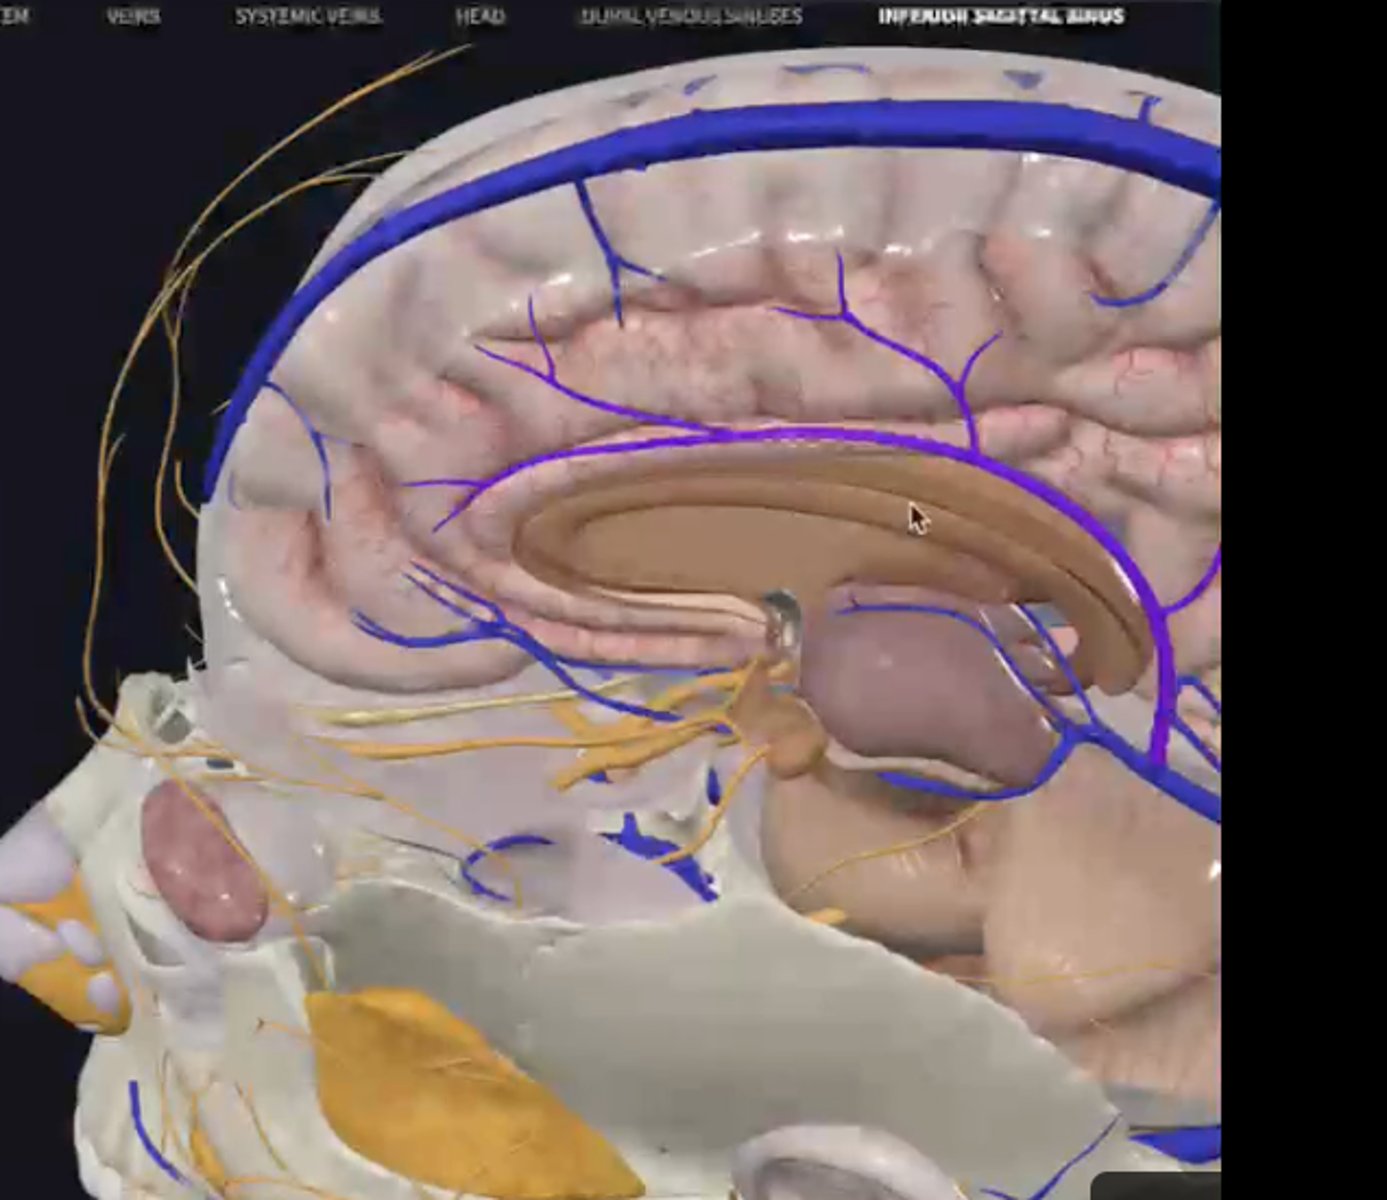Click the blue cavernous sinus below the brain
Screen dimensions: 1387x1200
coord(660,850)
